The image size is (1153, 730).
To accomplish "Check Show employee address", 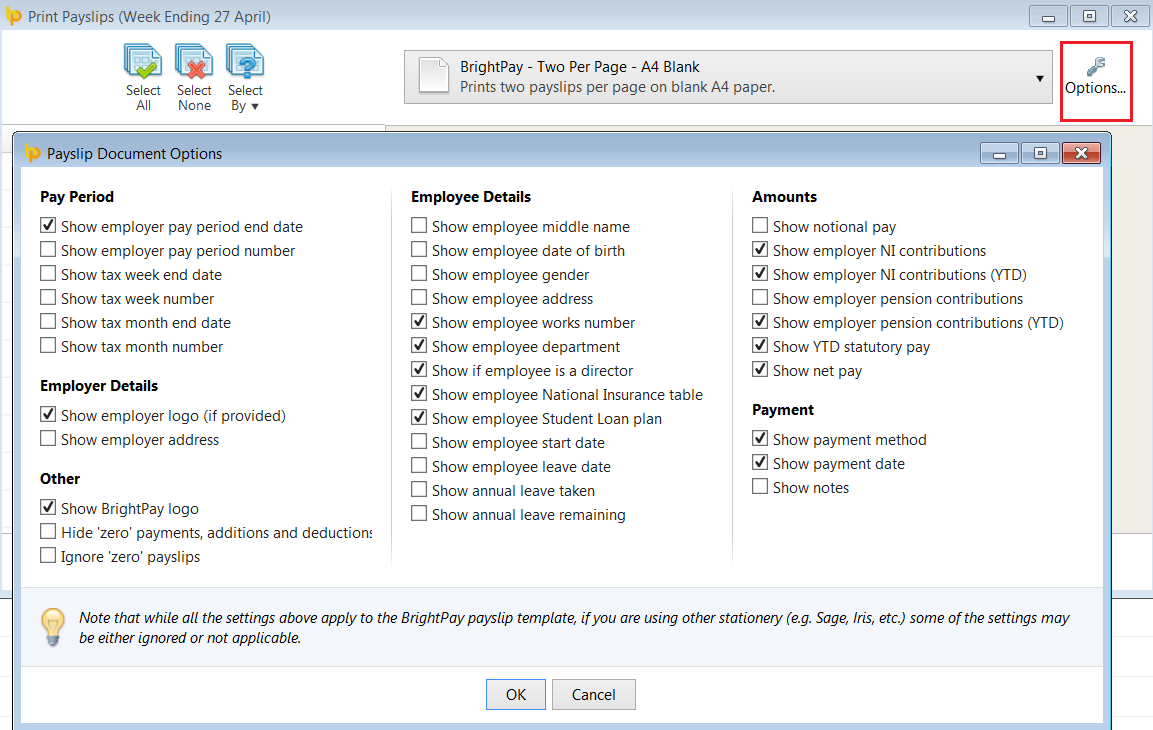I will coord(419,298).
